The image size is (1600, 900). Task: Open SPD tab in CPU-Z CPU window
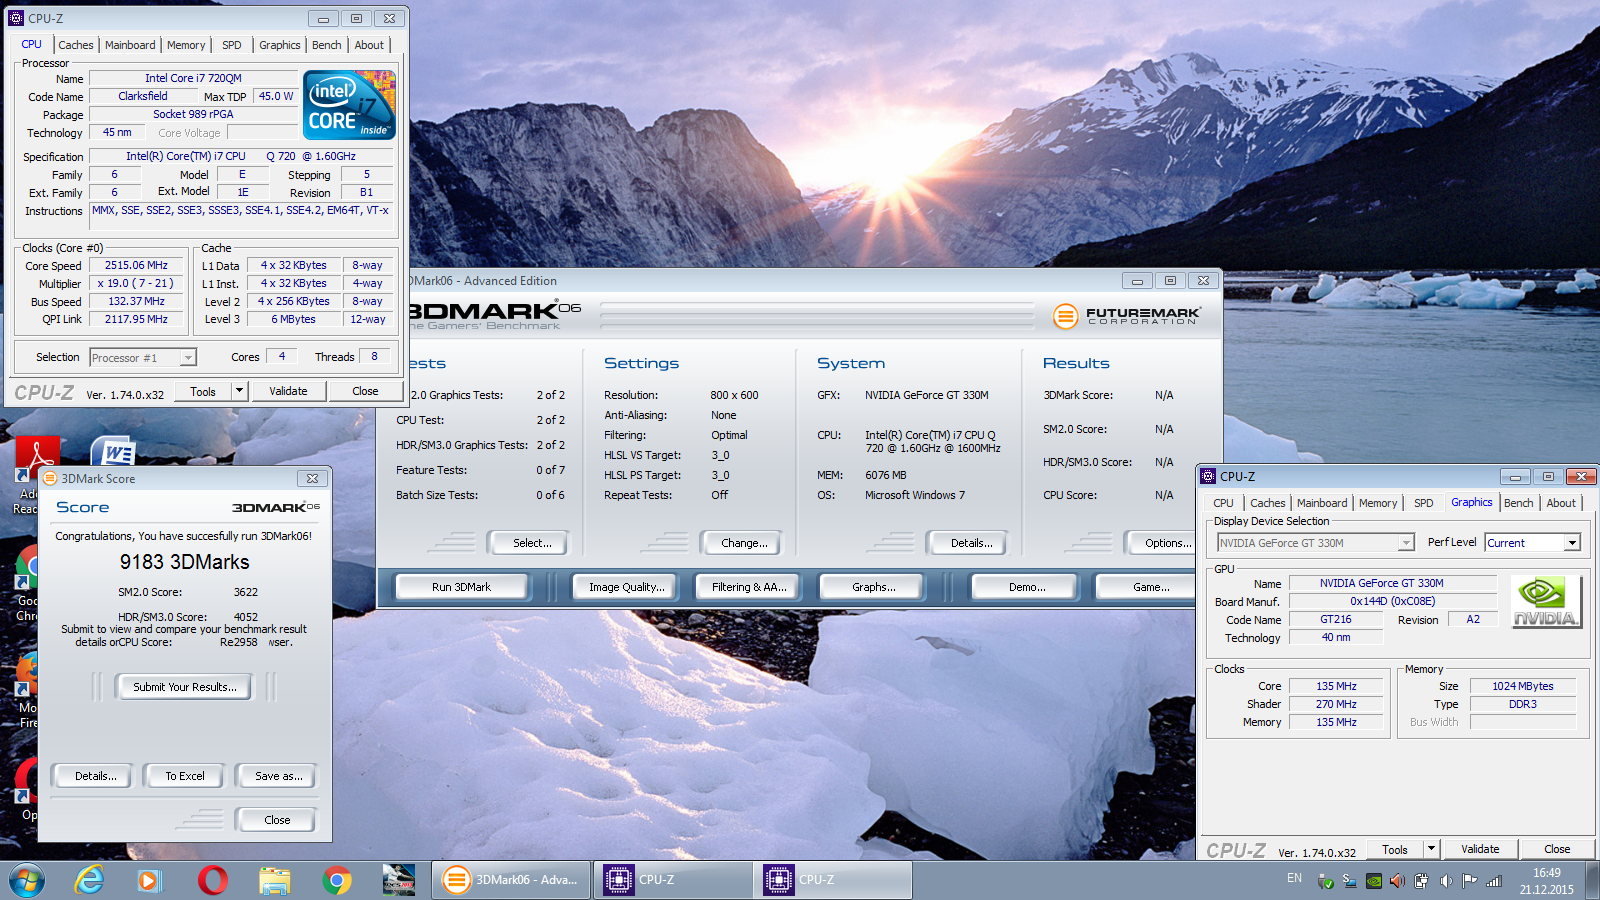coord(231,45)
